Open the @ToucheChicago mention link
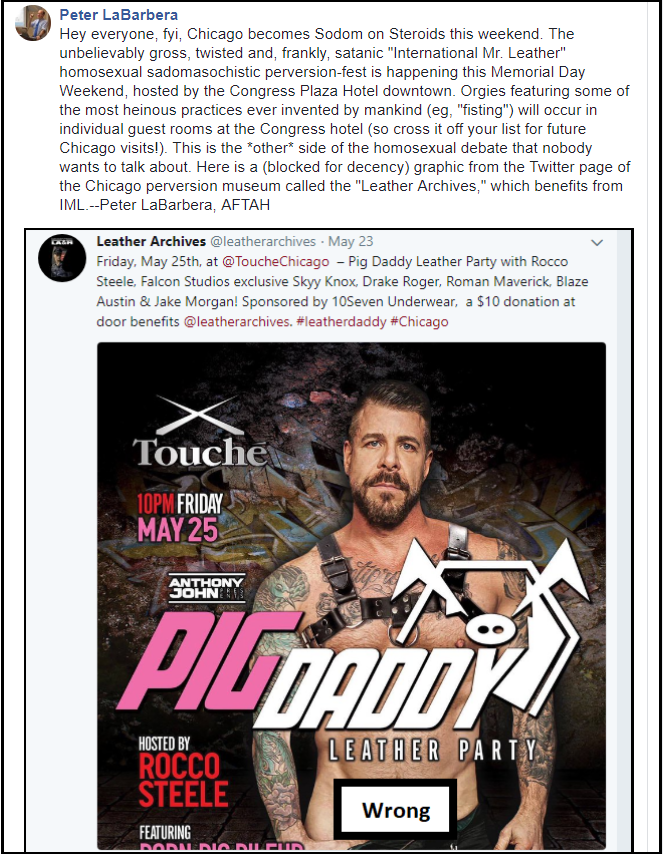Screen dimensions: 663x854 tap(275, 261)
